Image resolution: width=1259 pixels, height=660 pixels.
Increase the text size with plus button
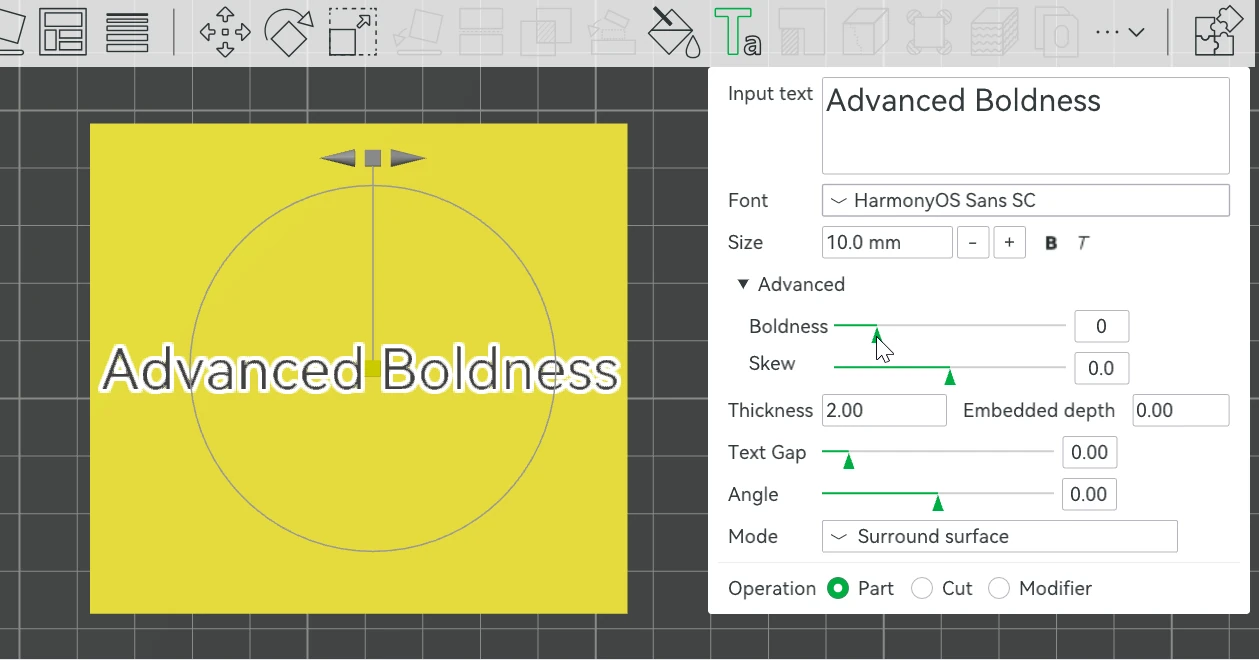[1010, 243]
